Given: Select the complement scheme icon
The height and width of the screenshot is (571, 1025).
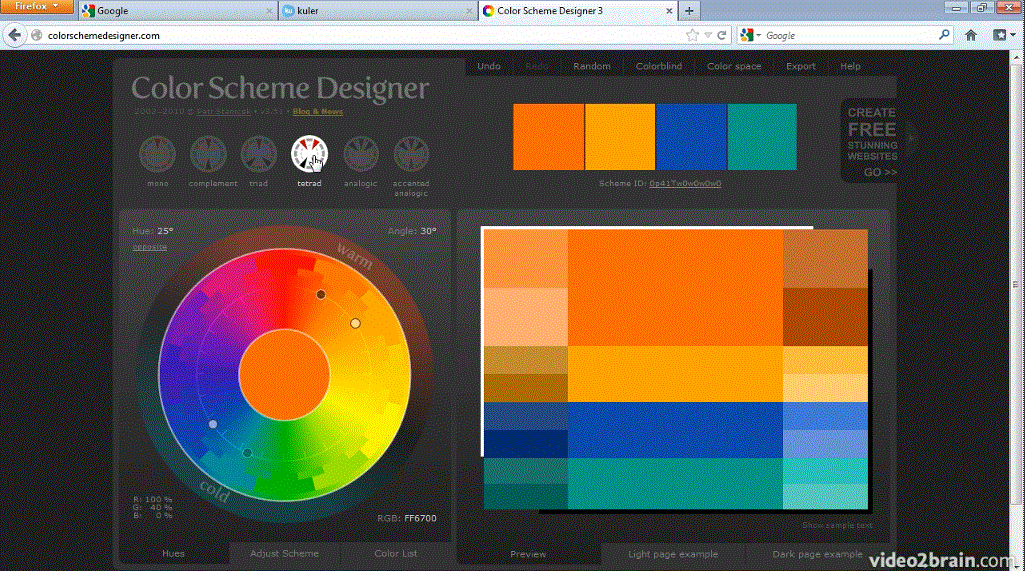Looking at the screenshot, I should tap(208, 154).
